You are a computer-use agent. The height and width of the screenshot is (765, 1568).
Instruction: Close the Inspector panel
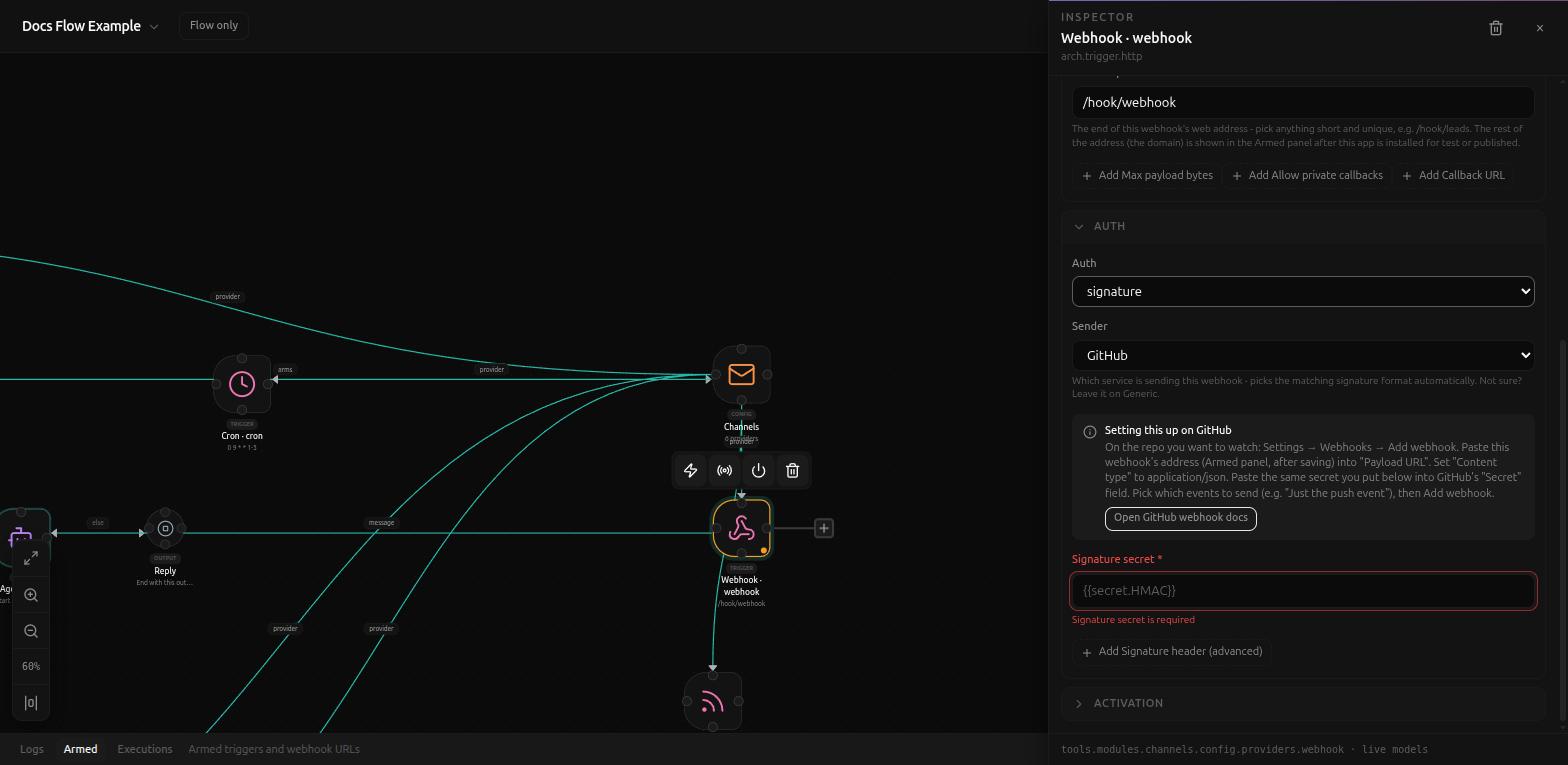[x=1540, y=28]
